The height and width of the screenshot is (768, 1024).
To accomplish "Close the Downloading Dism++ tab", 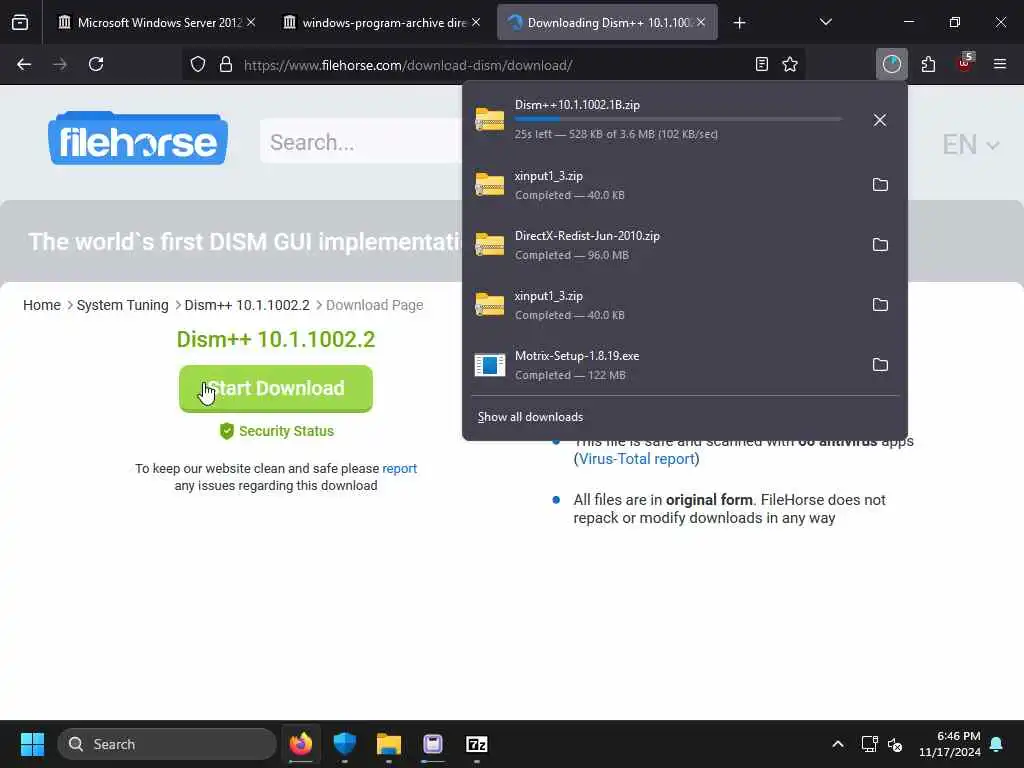I will [x=701, y=22].
